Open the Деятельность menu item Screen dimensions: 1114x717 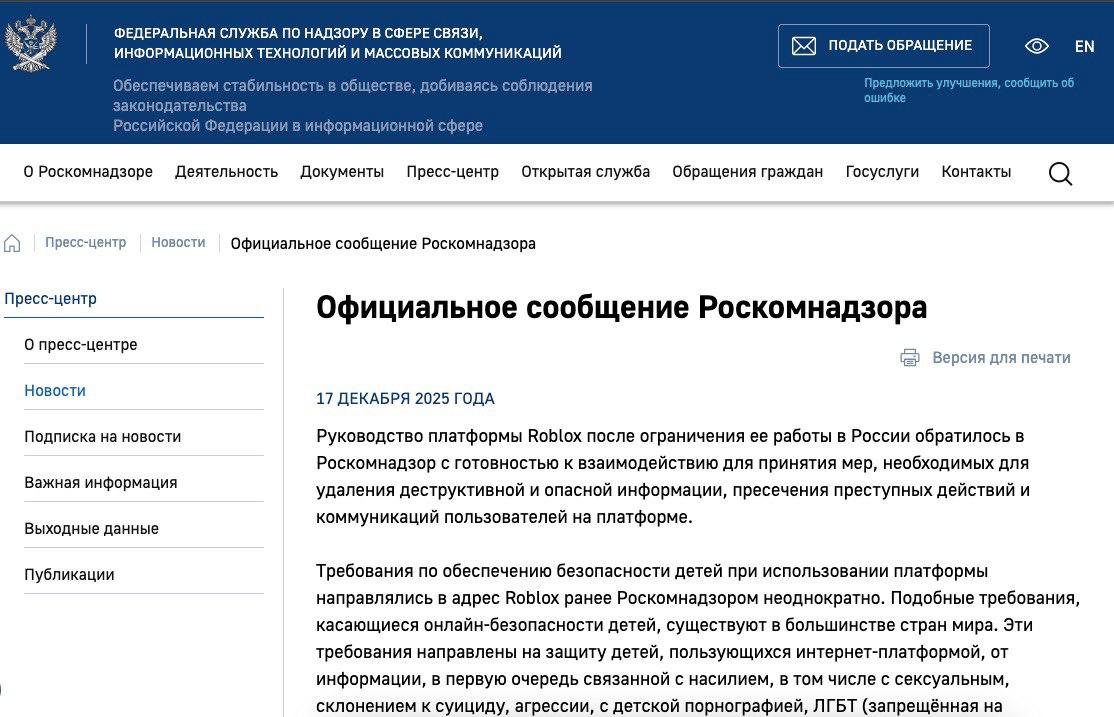[x=226, y=172]
